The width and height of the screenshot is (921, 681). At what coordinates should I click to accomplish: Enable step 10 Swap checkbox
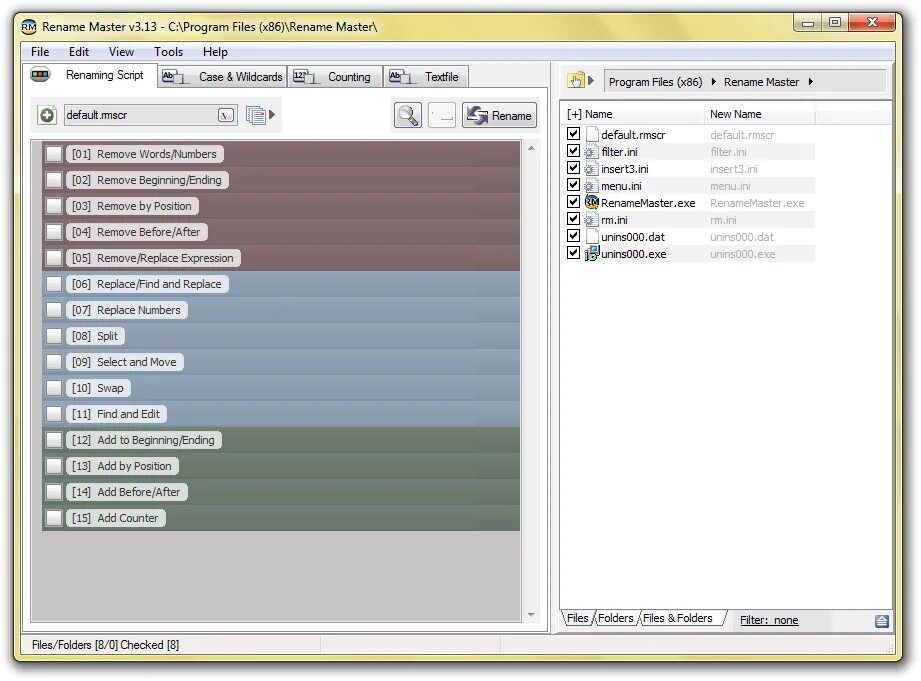[x=54, y=388]
